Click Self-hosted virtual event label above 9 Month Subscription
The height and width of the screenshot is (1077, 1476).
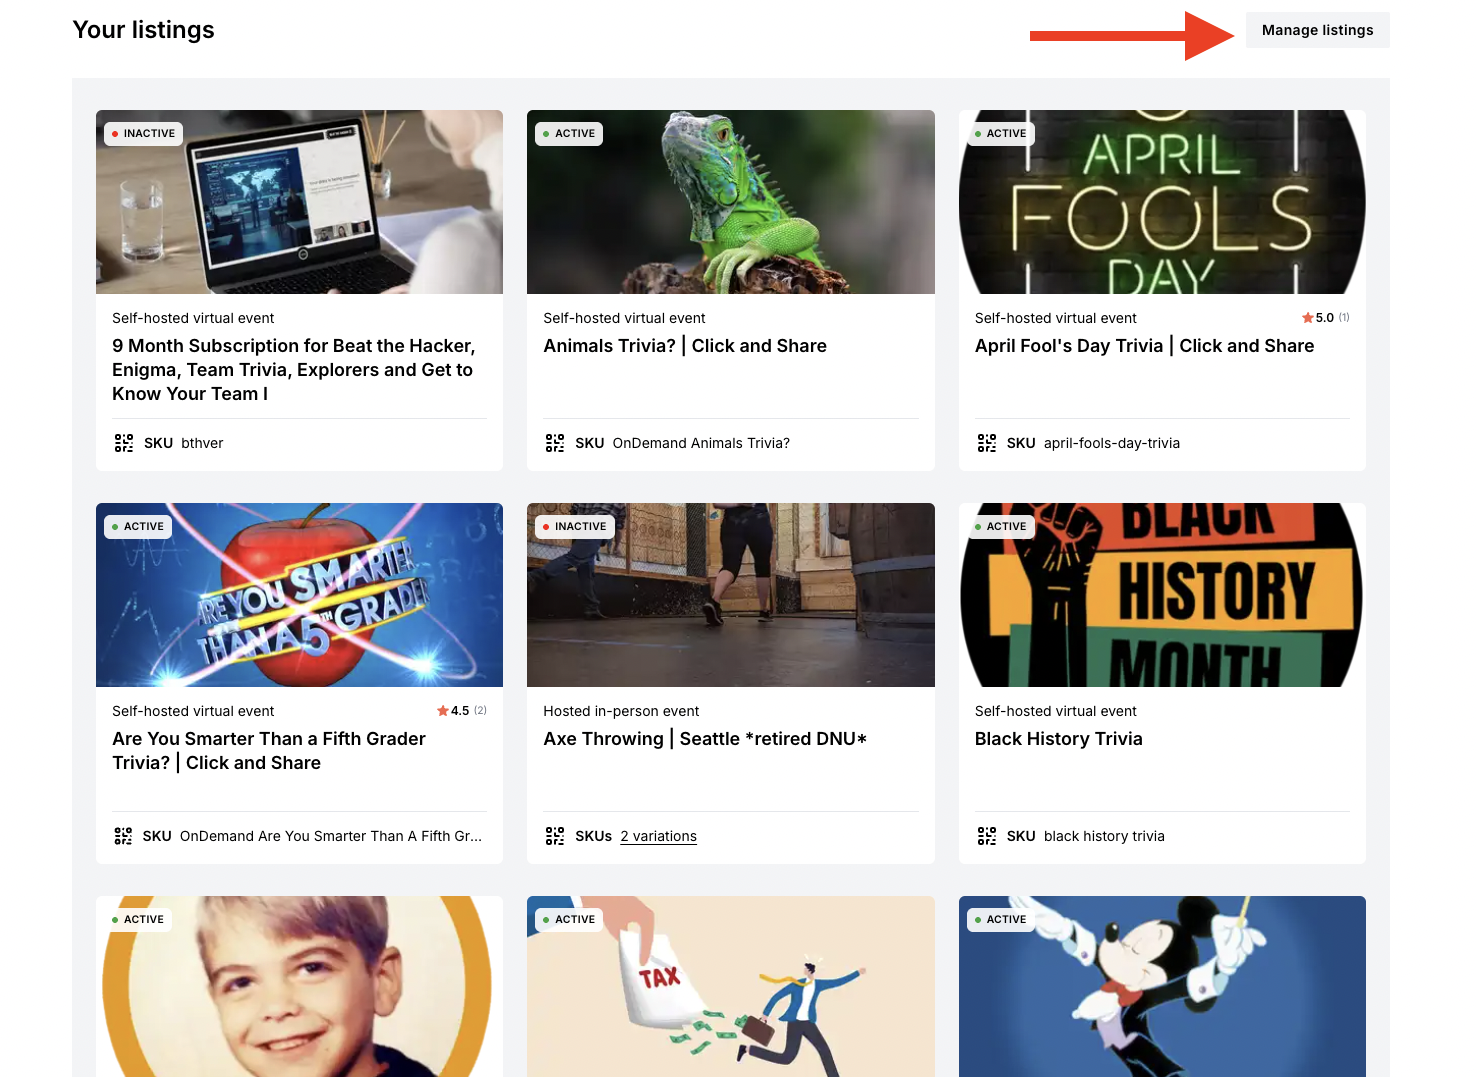[193, 318]
